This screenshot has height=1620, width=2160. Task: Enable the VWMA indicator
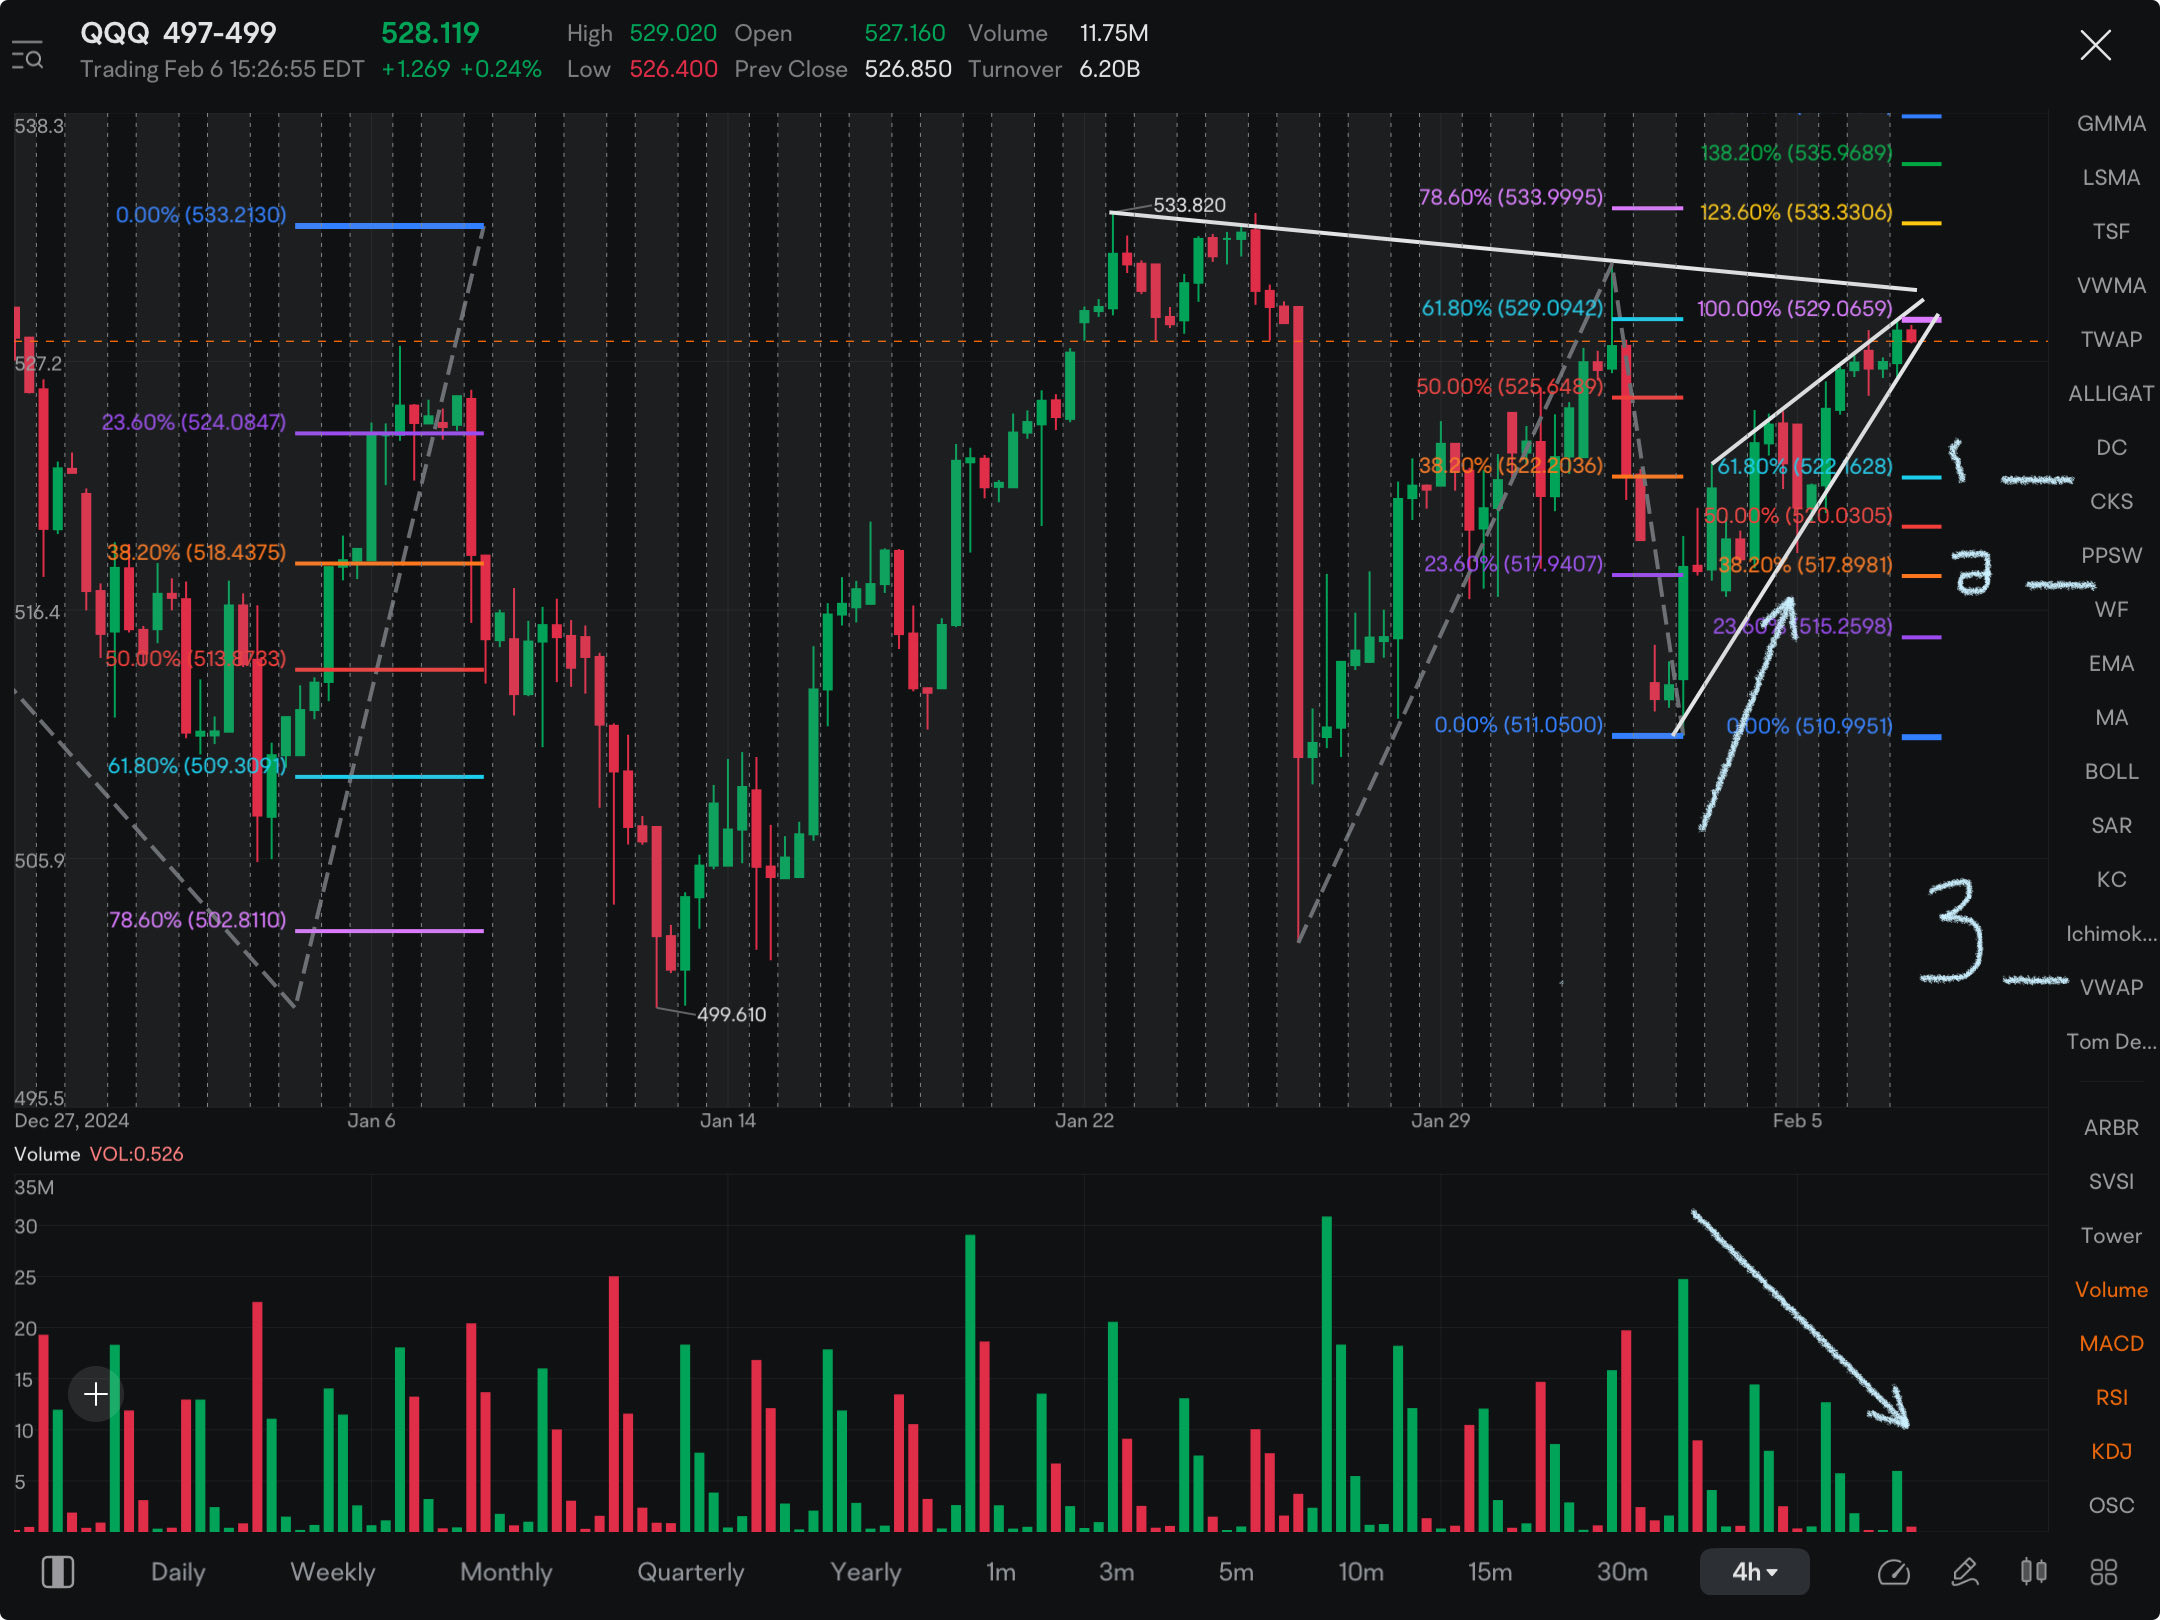point(2111,286)
